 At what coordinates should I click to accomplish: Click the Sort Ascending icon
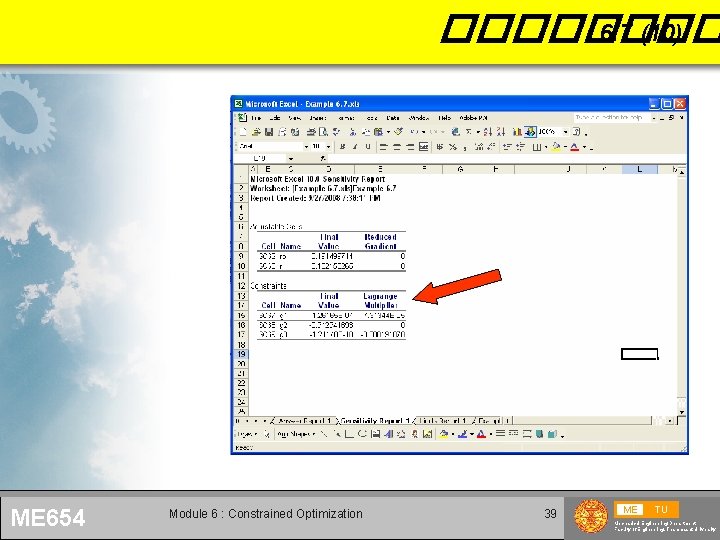coord(488,132)
